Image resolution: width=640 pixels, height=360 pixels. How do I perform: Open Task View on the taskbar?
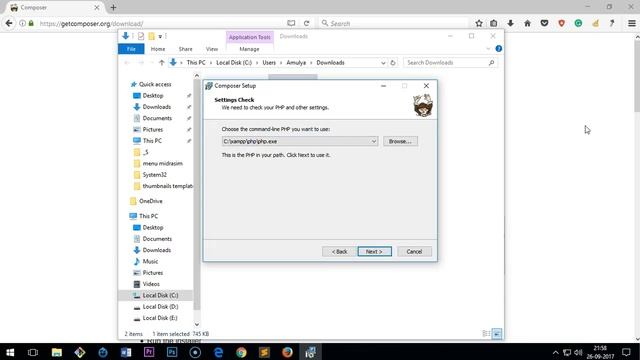(x=33, y=352)
